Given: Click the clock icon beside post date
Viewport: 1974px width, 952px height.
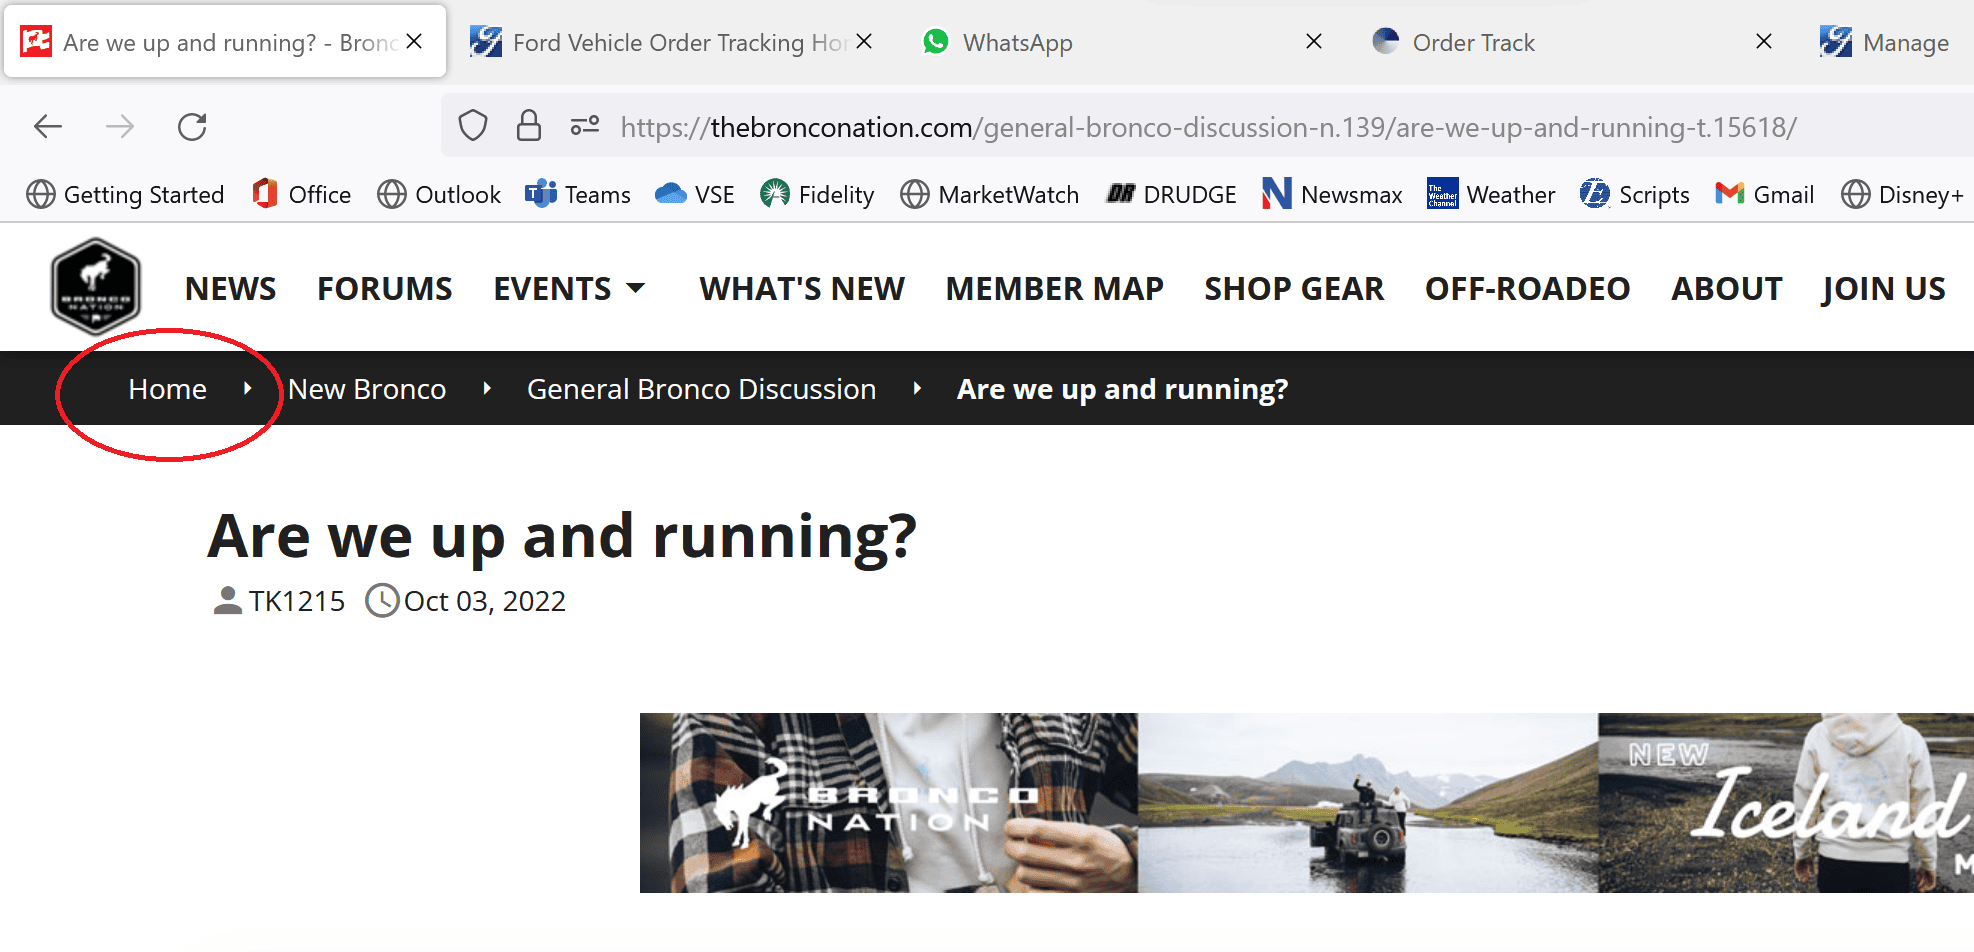Looking at the screenshot, I should coord(382,600).
